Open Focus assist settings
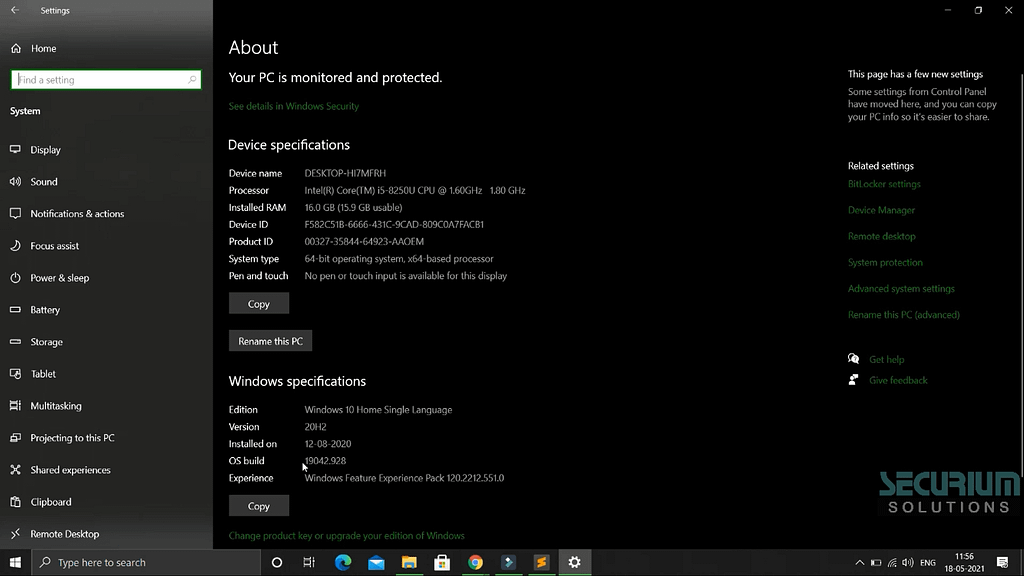Viewport: 1024px width, 576px height. [x=54, y=246]
